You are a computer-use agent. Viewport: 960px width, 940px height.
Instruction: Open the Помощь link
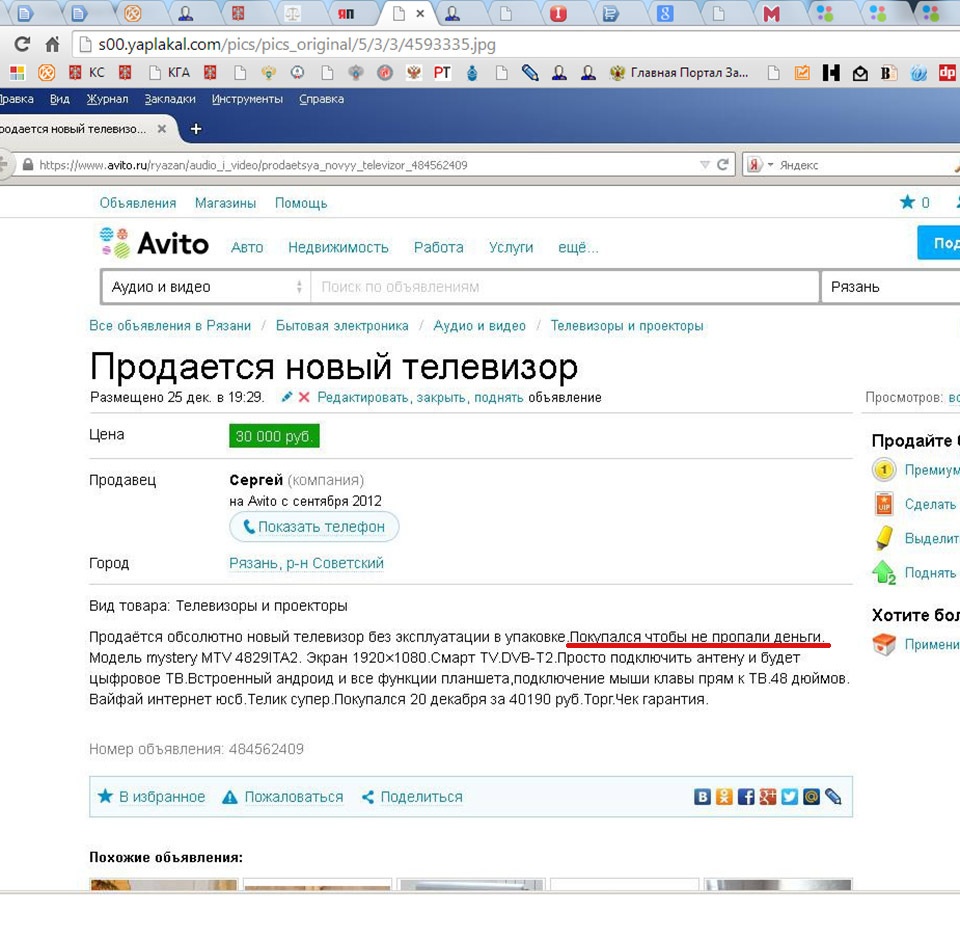[x=301, y=203]
